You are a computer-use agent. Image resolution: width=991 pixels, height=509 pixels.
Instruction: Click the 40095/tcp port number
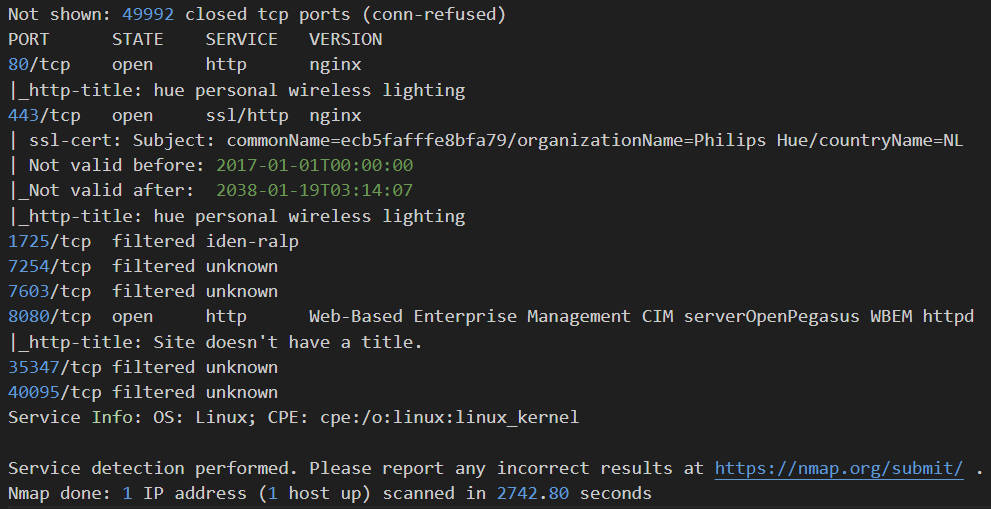tap(34, 393)
